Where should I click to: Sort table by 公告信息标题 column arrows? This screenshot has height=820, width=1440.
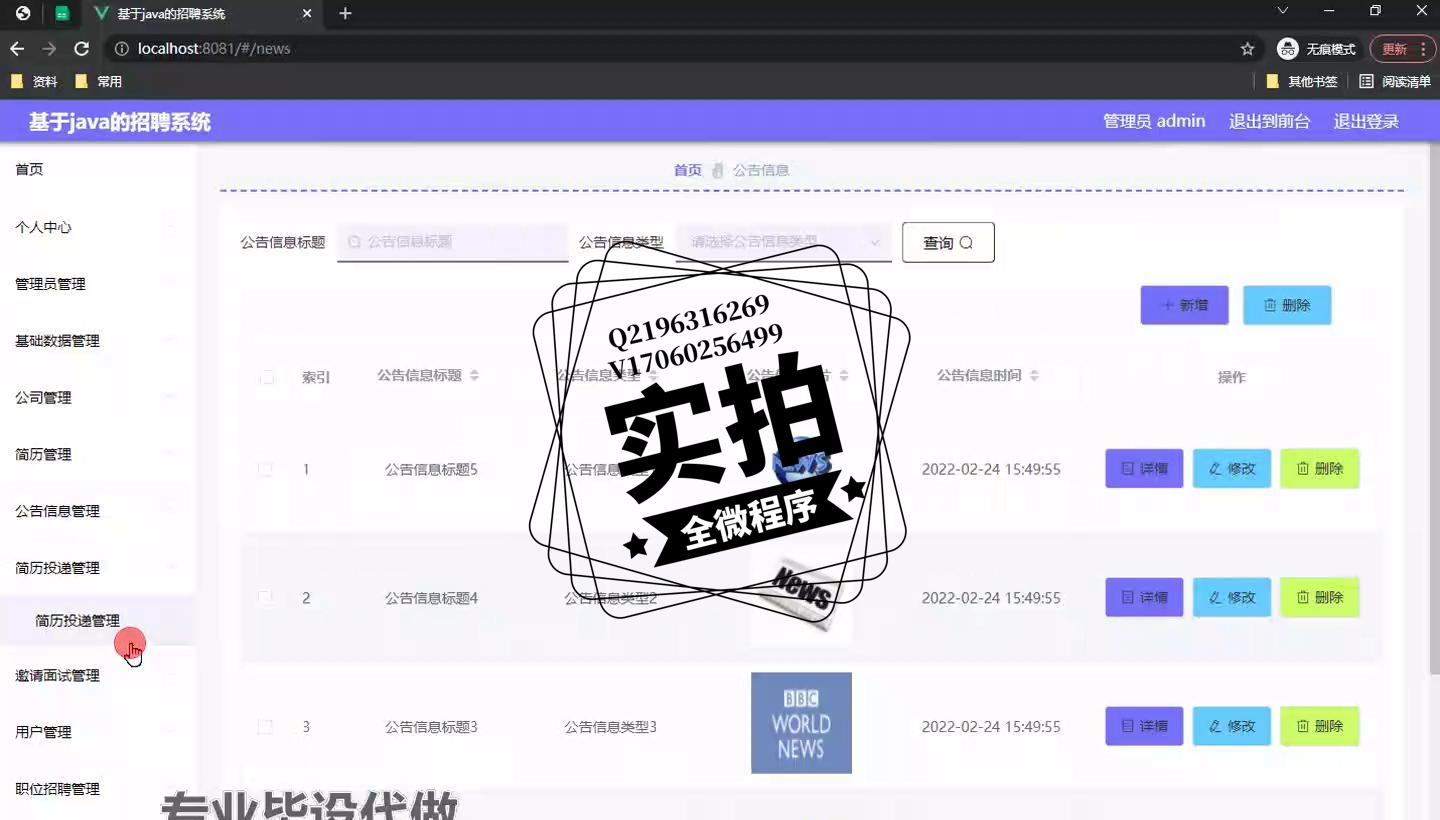474,375
